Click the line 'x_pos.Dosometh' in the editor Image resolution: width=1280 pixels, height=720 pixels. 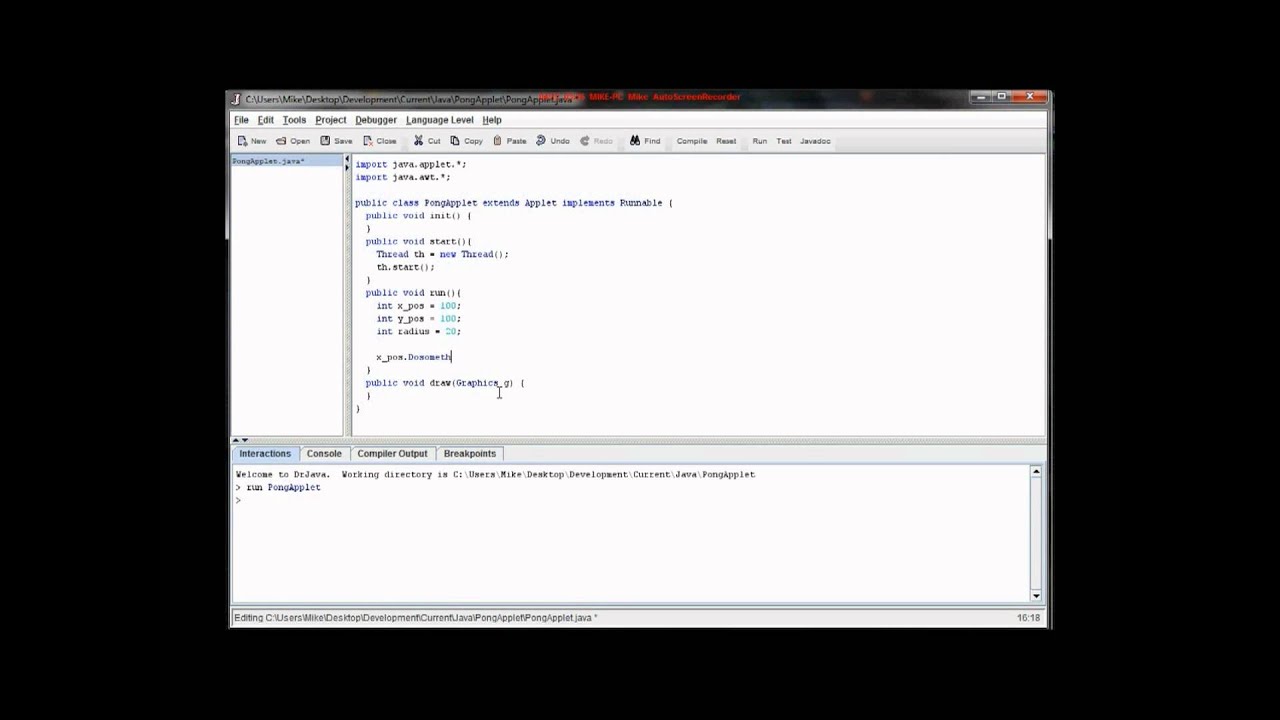click(414, 357)
